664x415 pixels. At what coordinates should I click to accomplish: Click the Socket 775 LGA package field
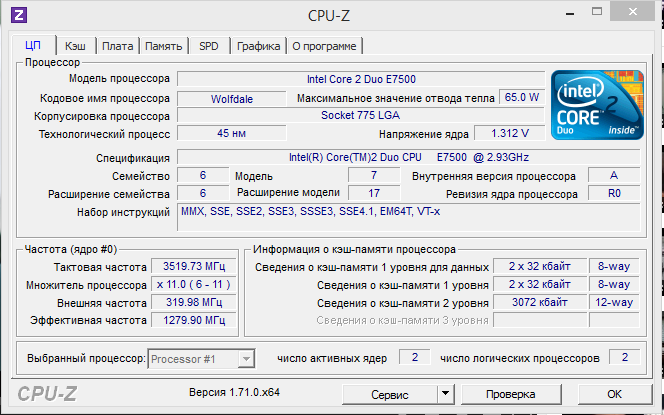coord(360,115)
